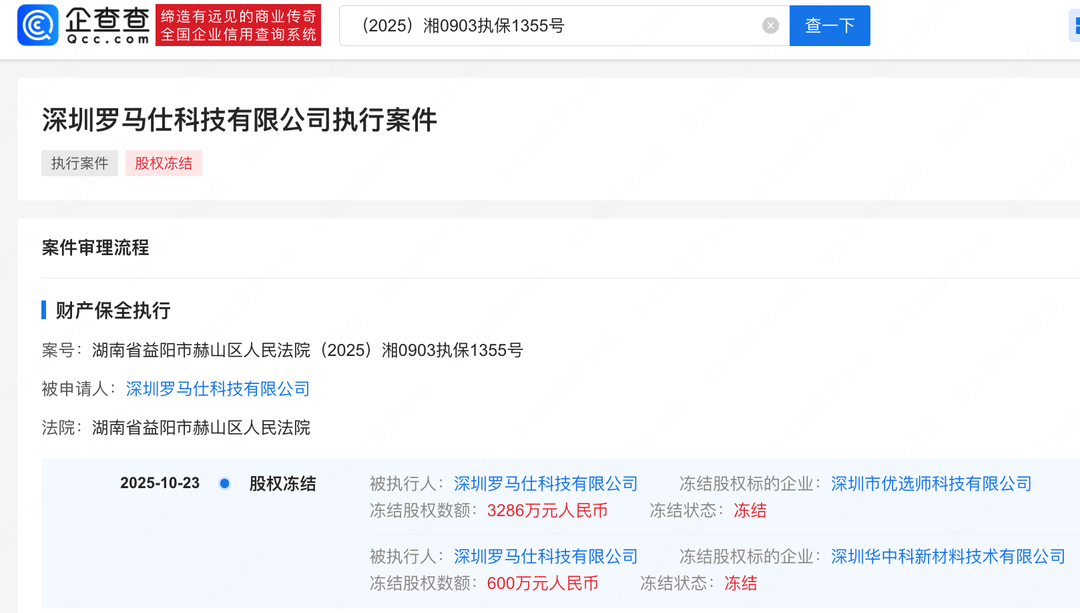Click the clear icon in the search box

pos(770,25)
